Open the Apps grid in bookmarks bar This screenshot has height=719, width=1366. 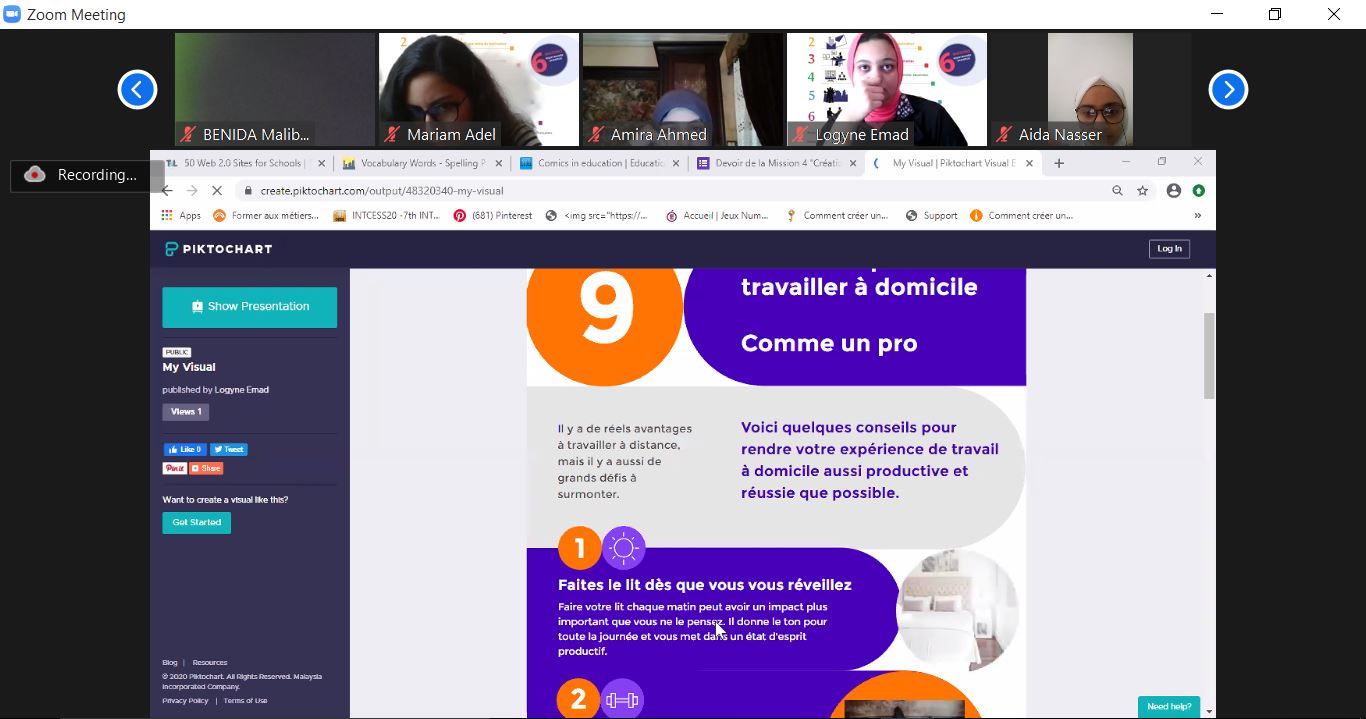181,215
